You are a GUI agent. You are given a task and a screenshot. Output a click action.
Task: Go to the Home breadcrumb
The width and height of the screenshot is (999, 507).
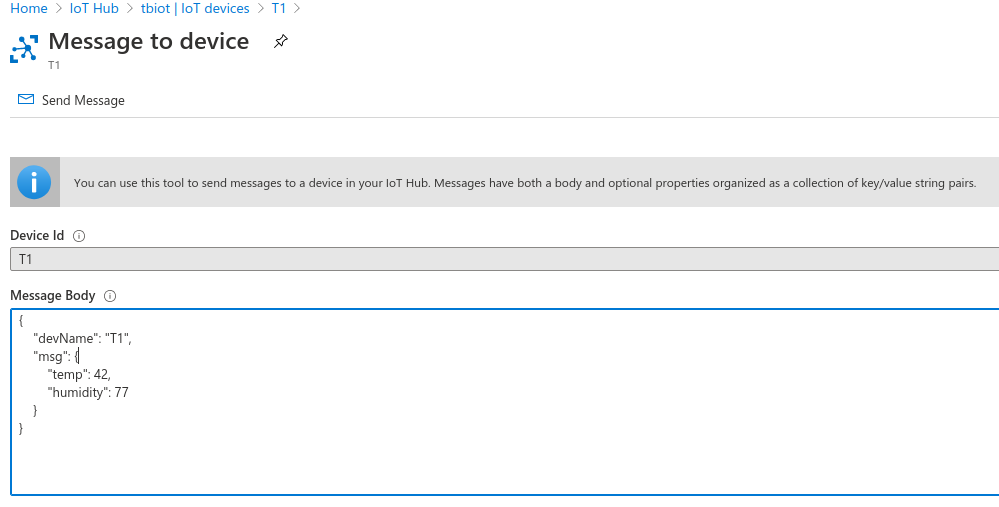pos(29,9)
